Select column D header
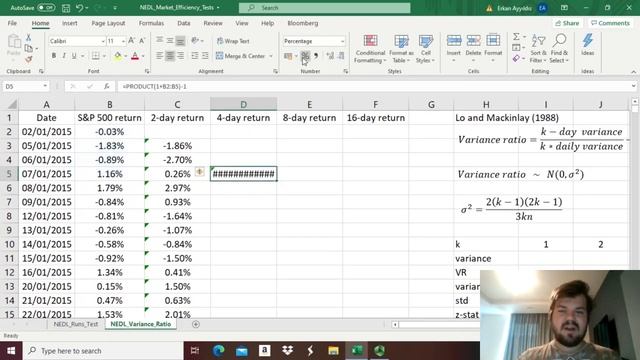Screen dimensions: 640x360 click(x=243, y=104)
